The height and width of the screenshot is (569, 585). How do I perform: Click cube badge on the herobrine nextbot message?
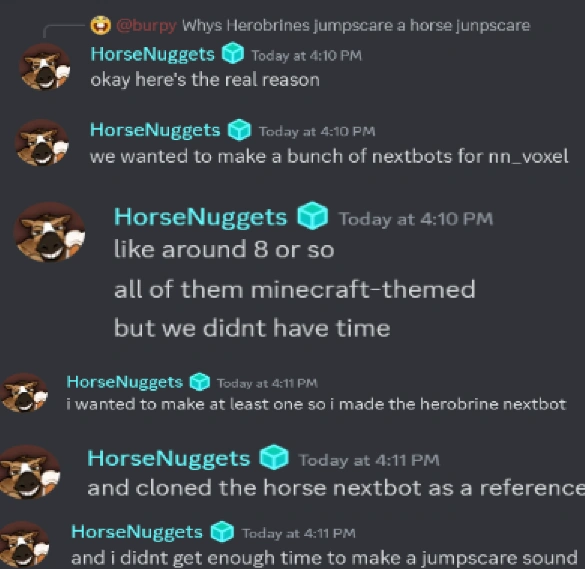(x=200, y=381)
